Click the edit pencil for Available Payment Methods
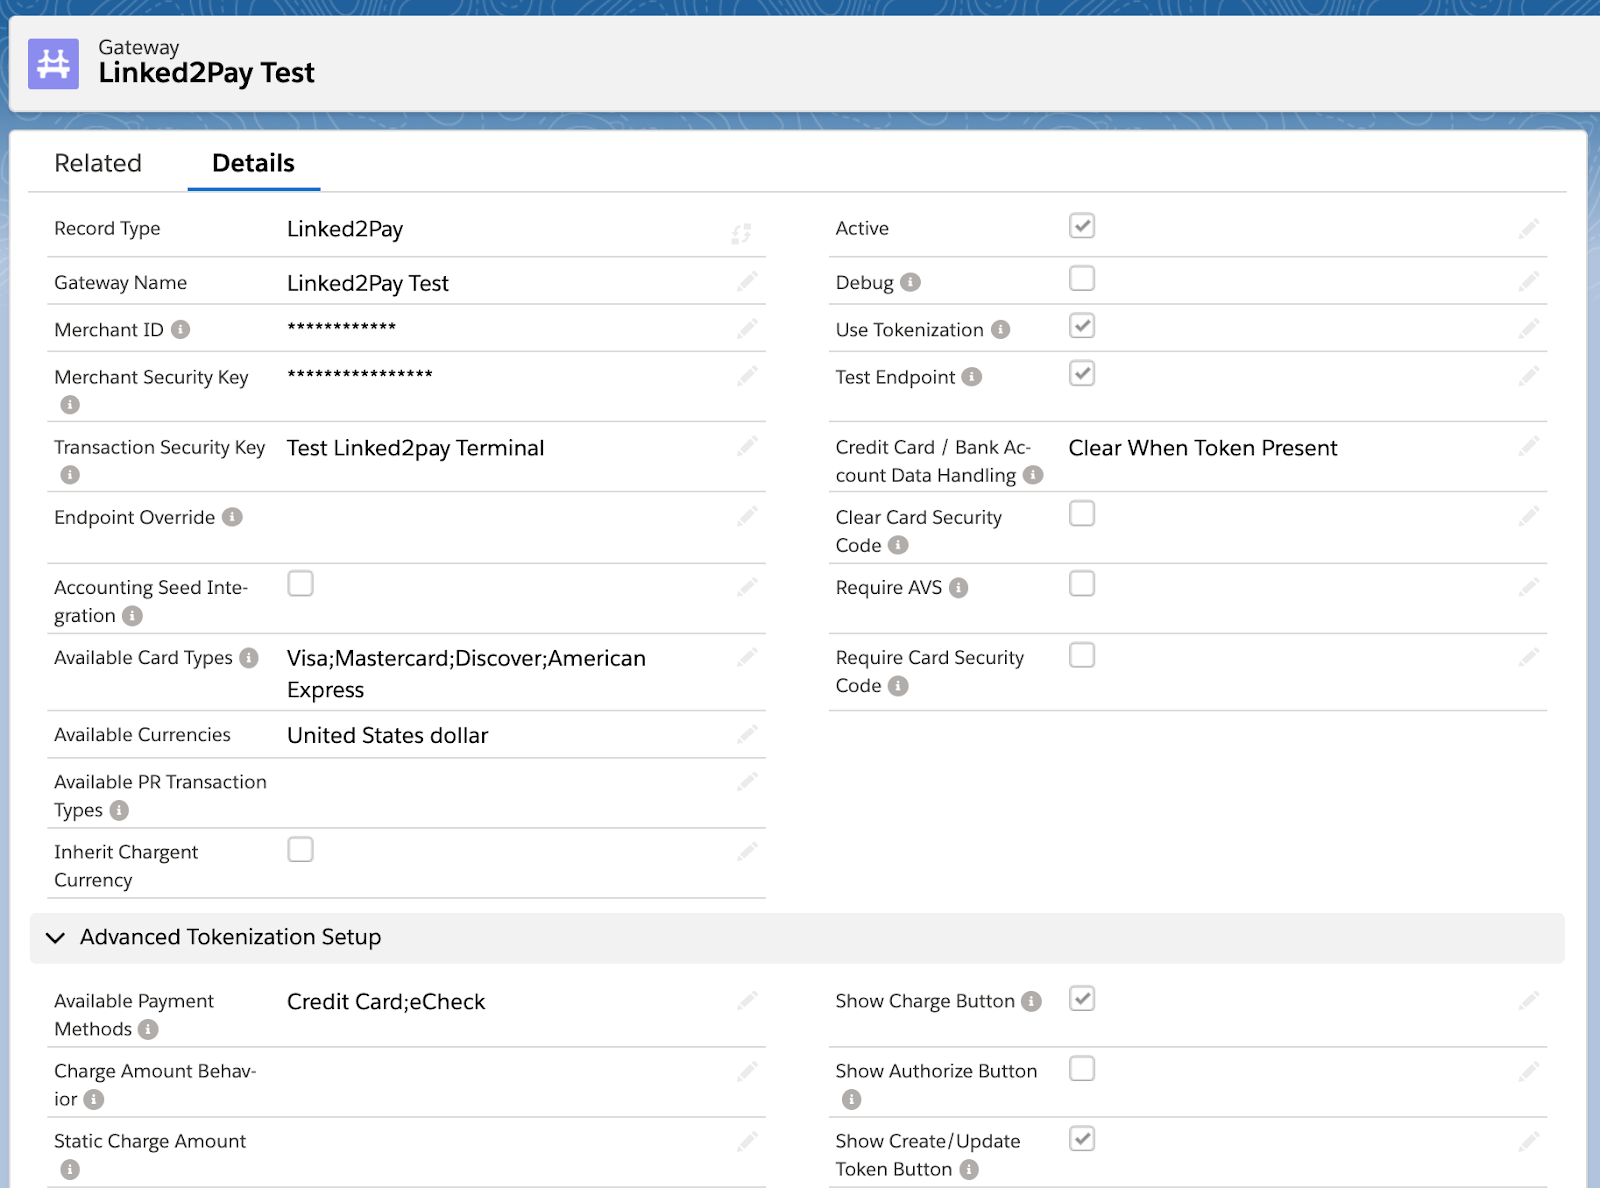 coord(747,1001)
